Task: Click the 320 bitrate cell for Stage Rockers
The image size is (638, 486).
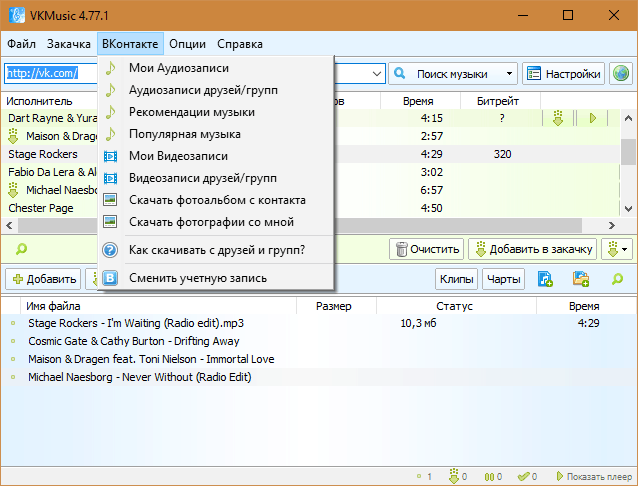Action: (x=502, y=154)
